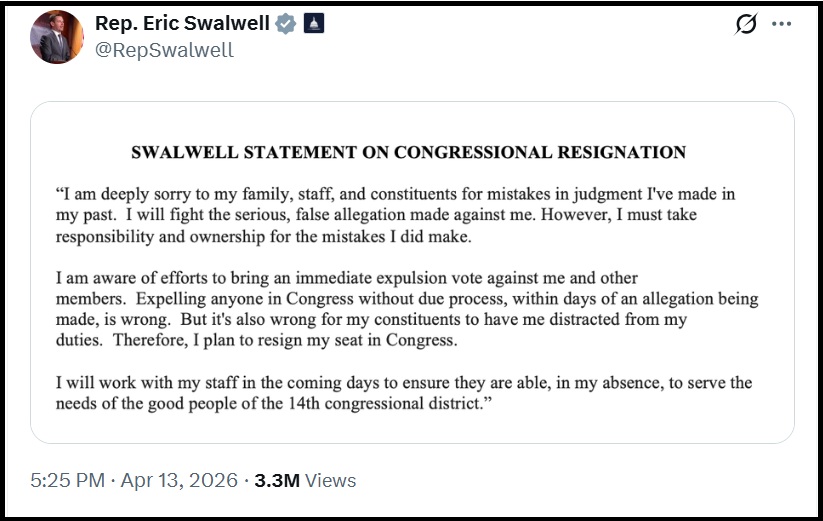Screen dimensions: 823x521
Task: Open the @RepSwalwell handle link
Action: click(x=164, y=49)
